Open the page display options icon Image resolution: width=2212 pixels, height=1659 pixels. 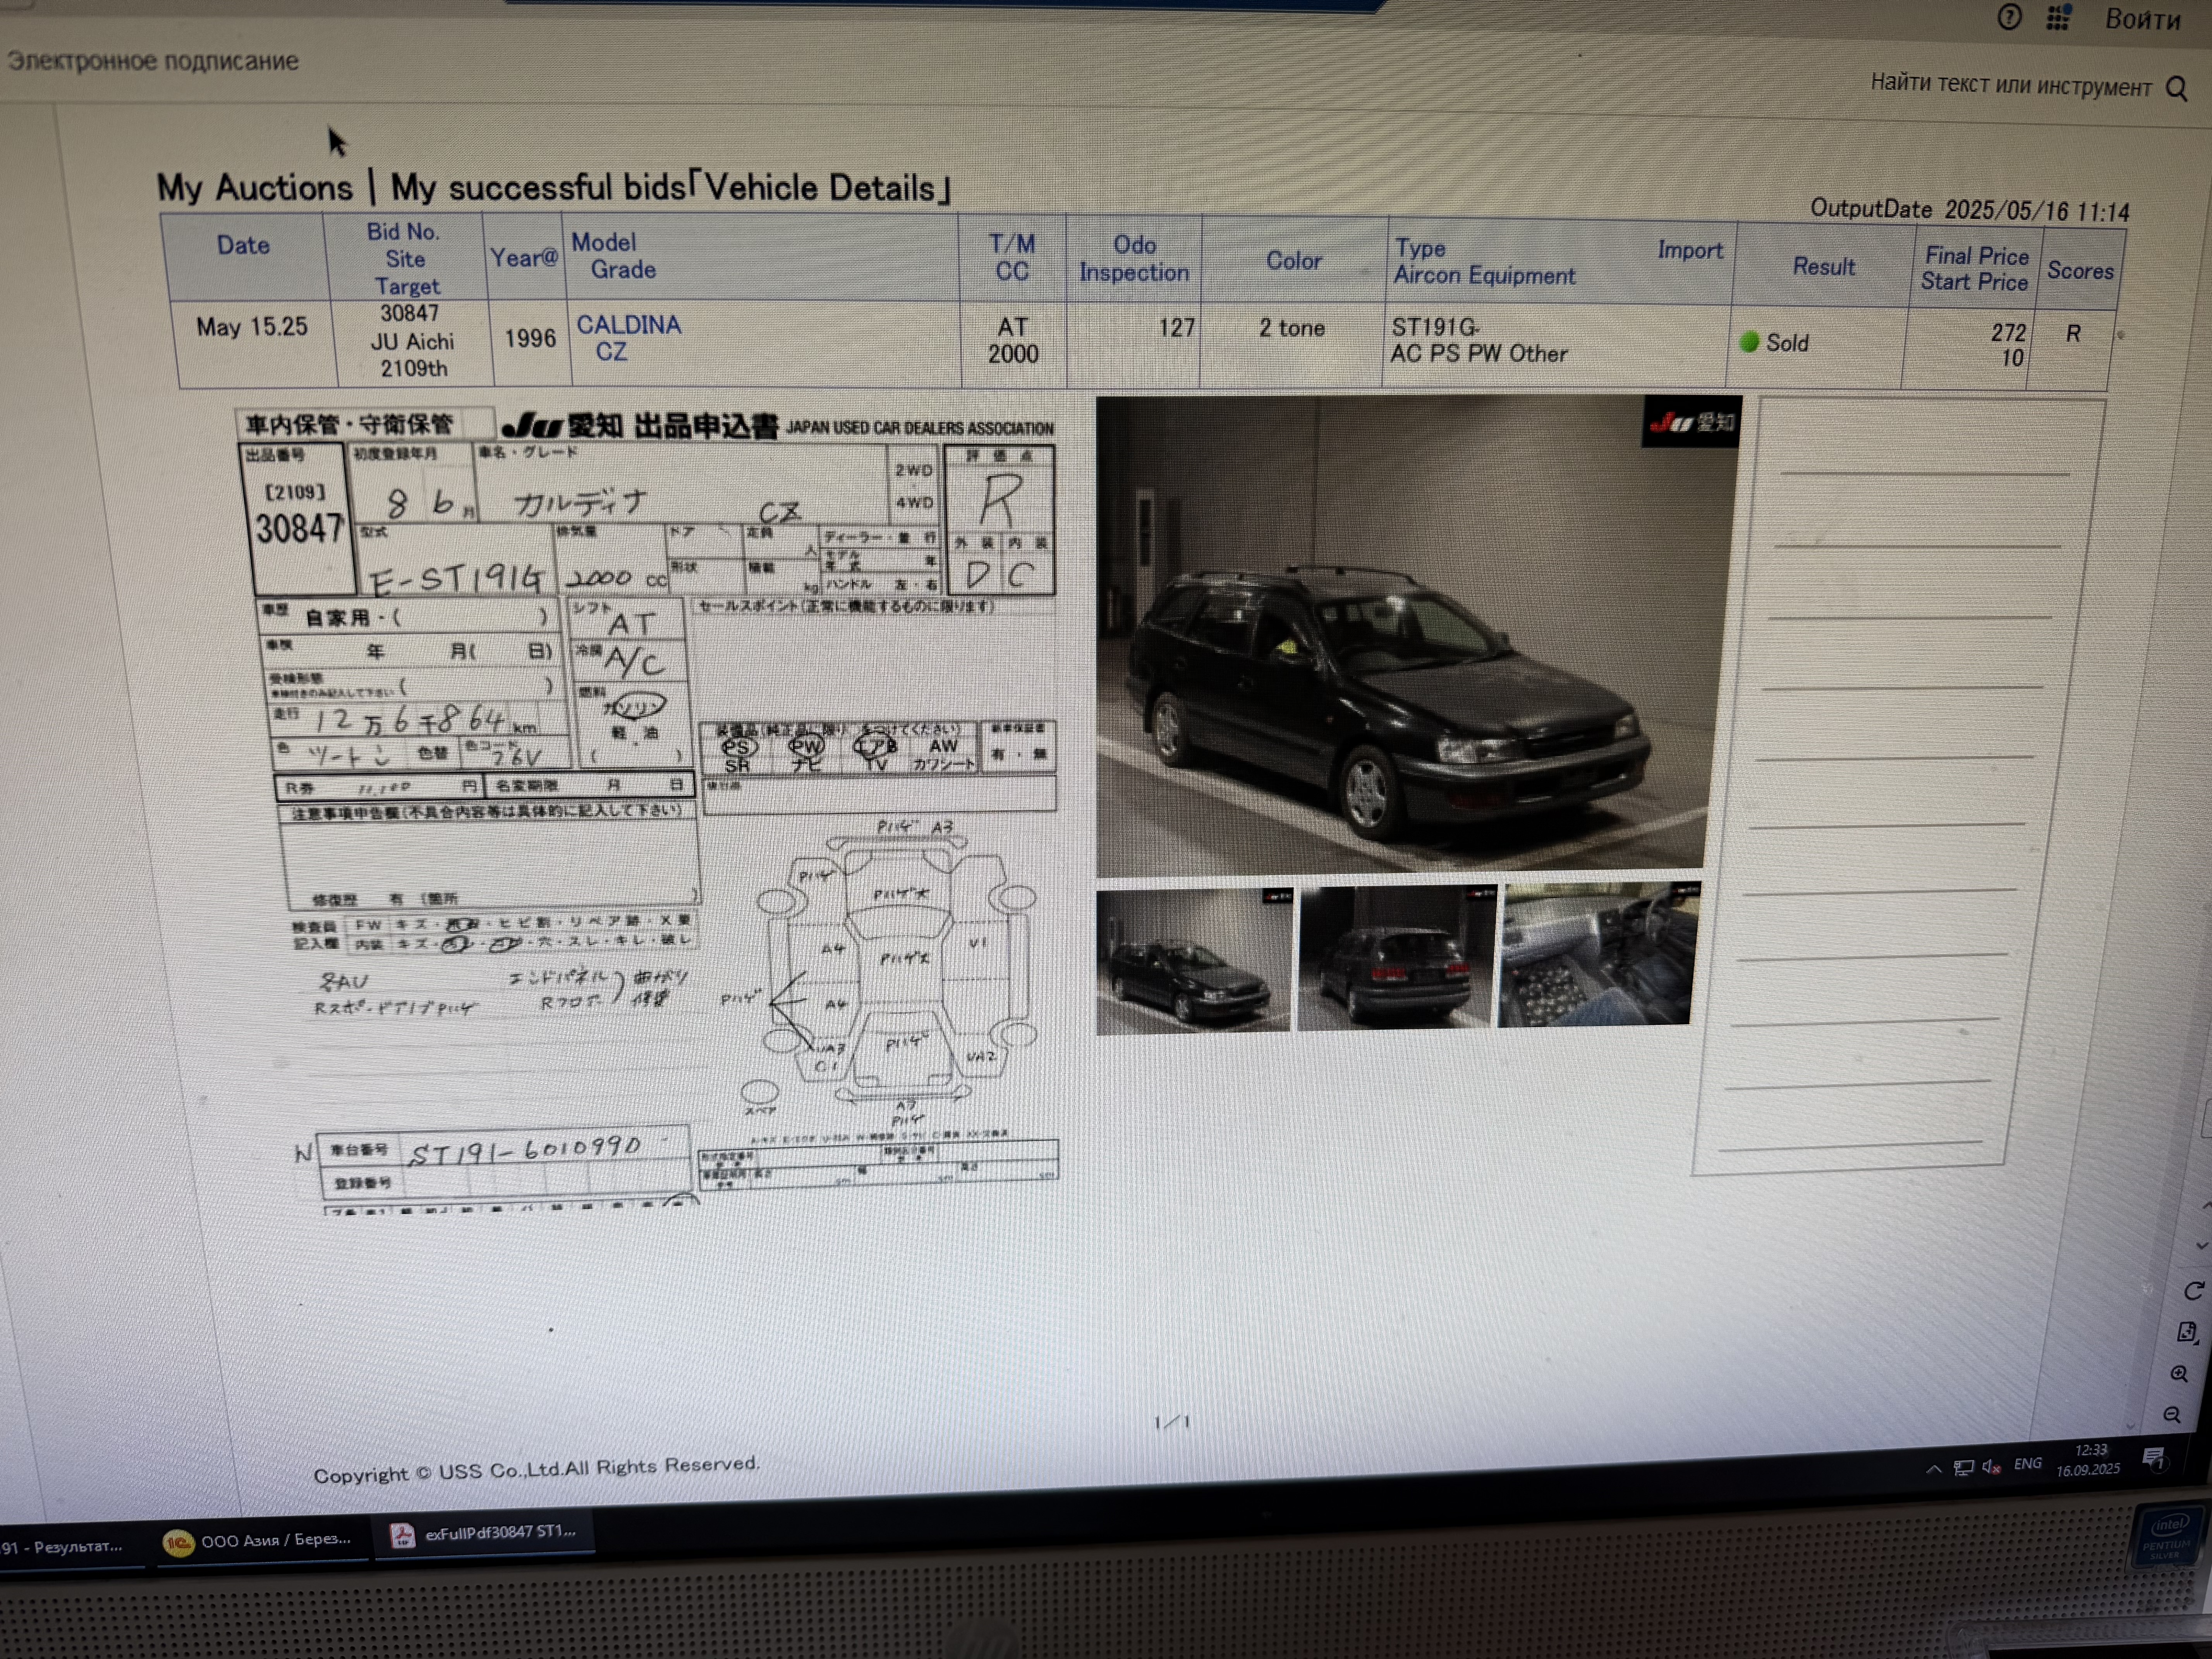tap(2187, 1332)
